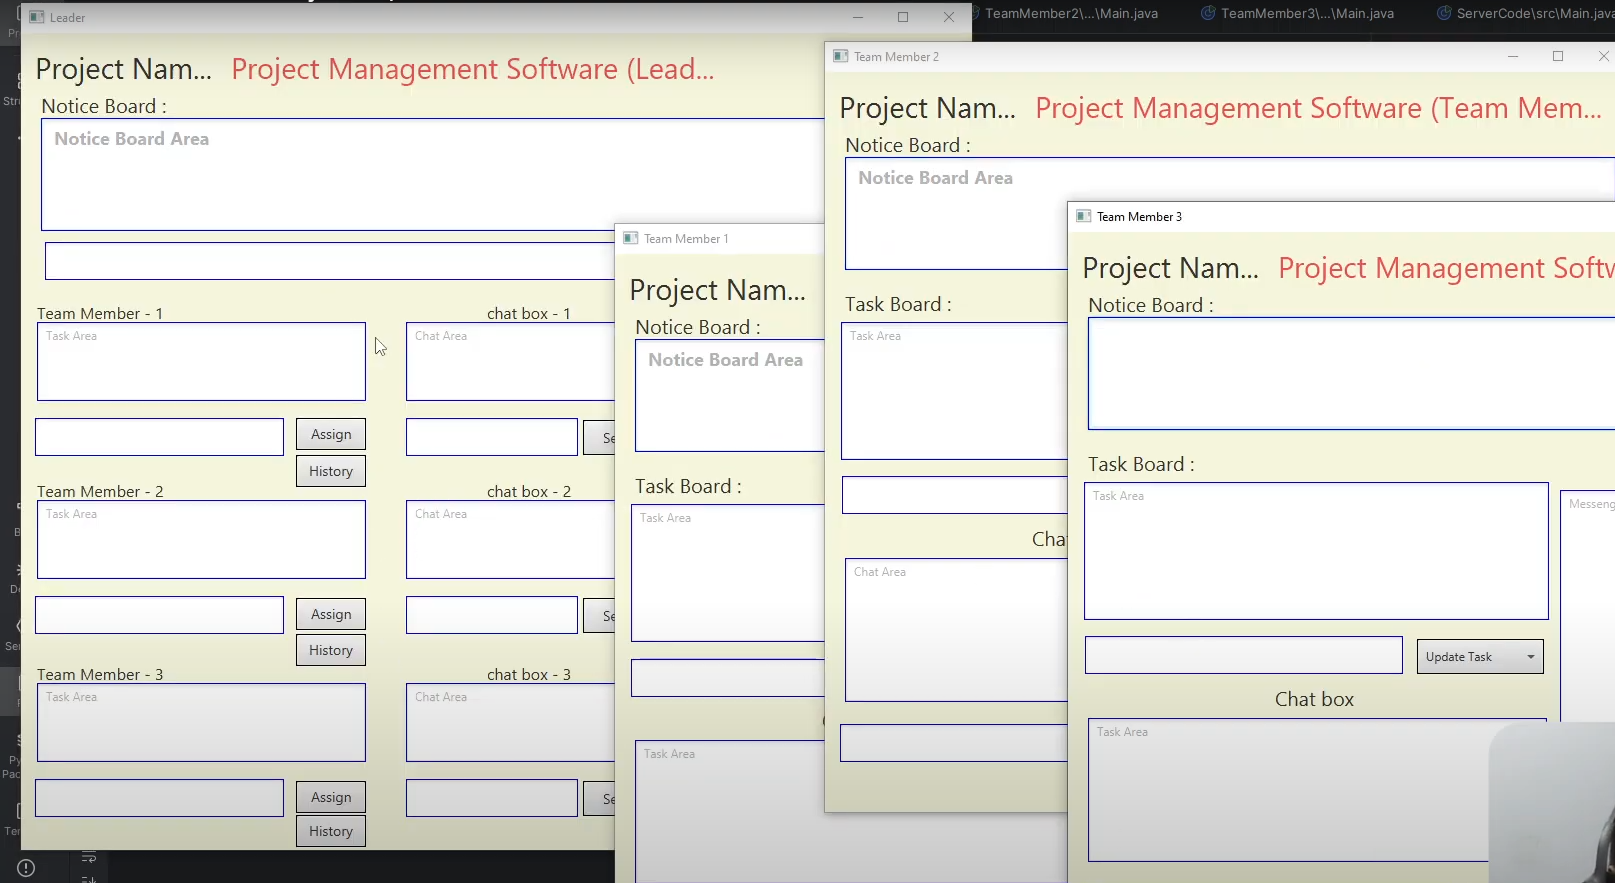The image size is (1615, 883).
Task: Switch to TeamMember3 Main.java editor tab
Action: point(1306,13)
